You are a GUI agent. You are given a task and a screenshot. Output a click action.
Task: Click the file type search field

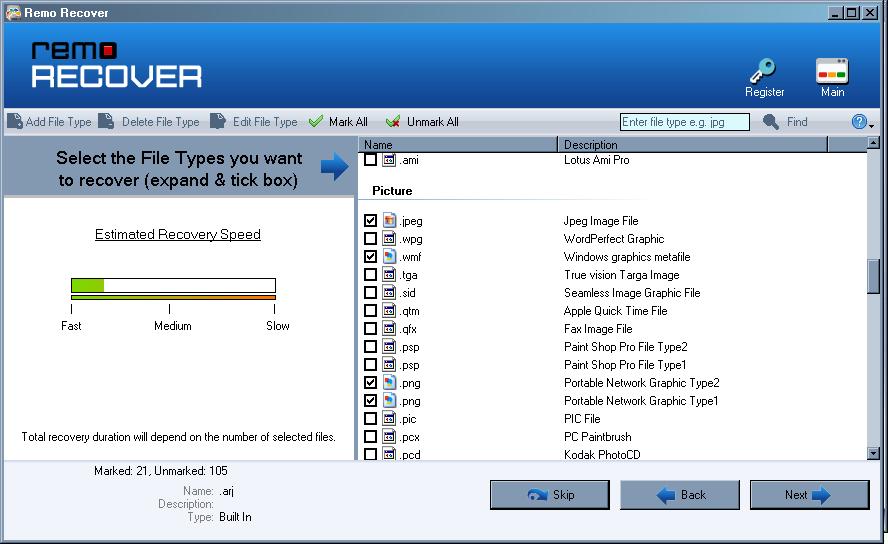[x=685, y=122]
